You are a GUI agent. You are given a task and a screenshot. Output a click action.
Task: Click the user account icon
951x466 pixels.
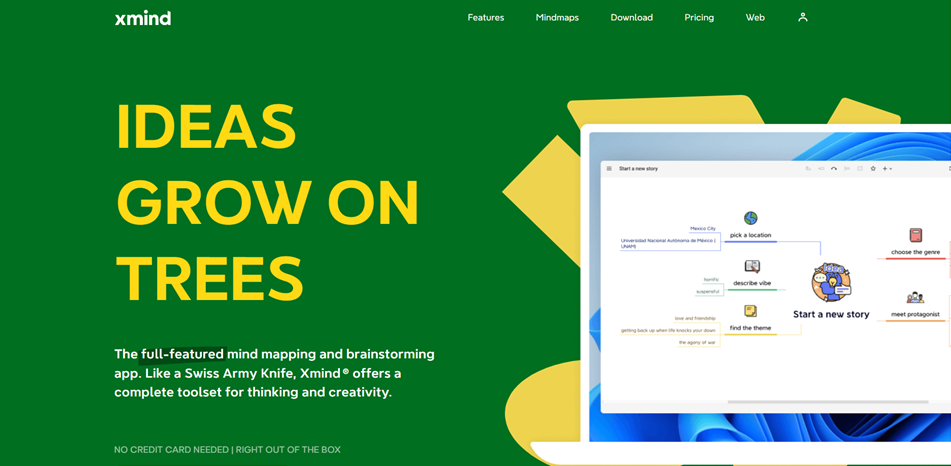[x=802, y=18]
